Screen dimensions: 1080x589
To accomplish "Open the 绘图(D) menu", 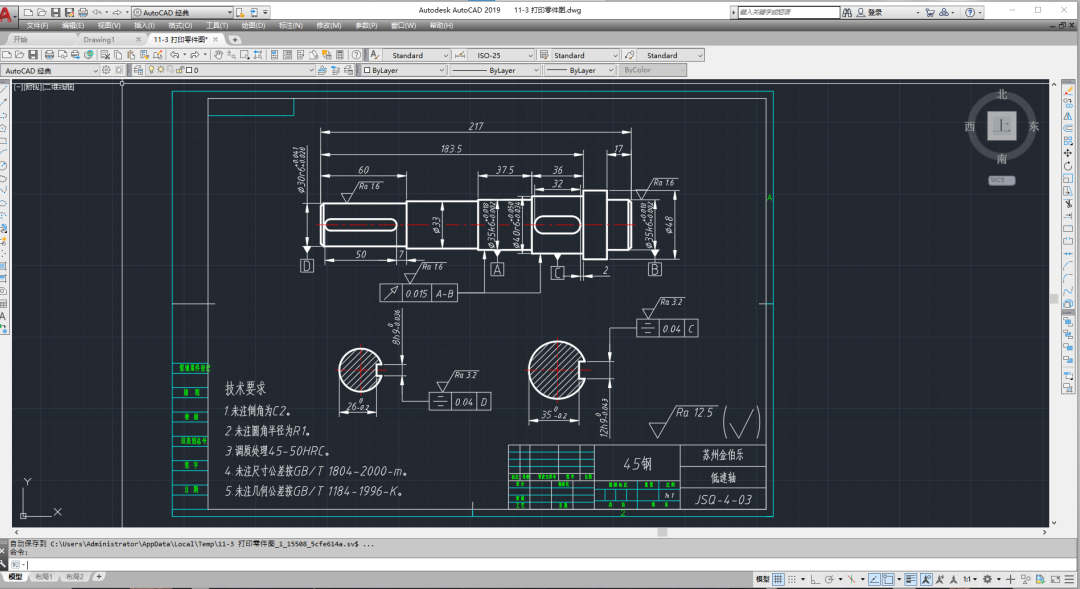I will (253, 25).
